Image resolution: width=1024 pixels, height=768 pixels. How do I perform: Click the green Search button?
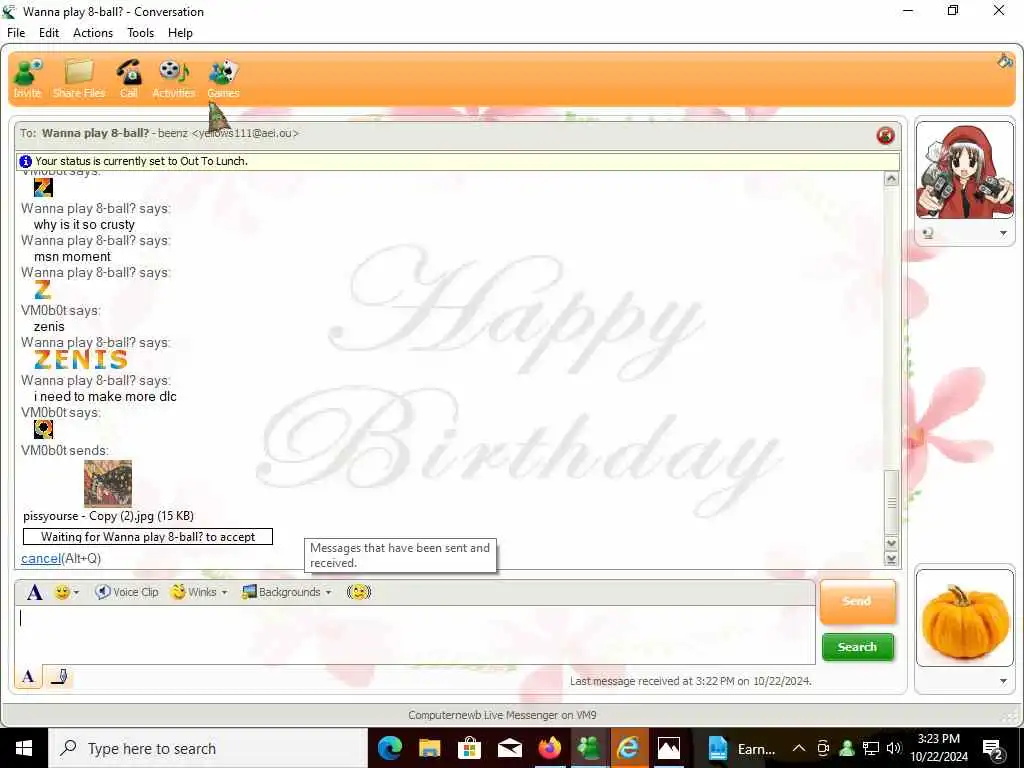pos(857,647)
